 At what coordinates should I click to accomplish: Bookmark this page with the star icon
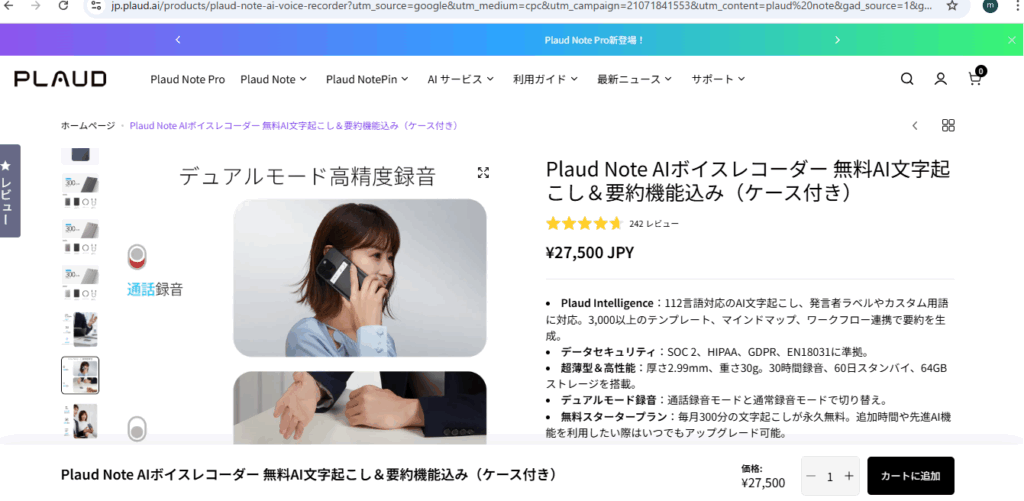tap(952, 6)
